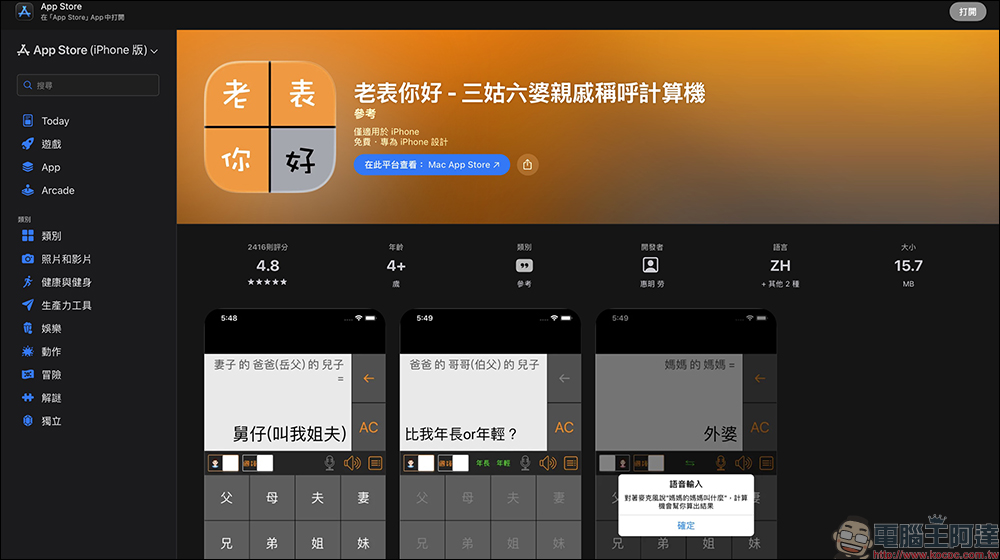Click the 獨立 category icon
The width and height of the screenshot is (1000, 560).
click(27, 420)
